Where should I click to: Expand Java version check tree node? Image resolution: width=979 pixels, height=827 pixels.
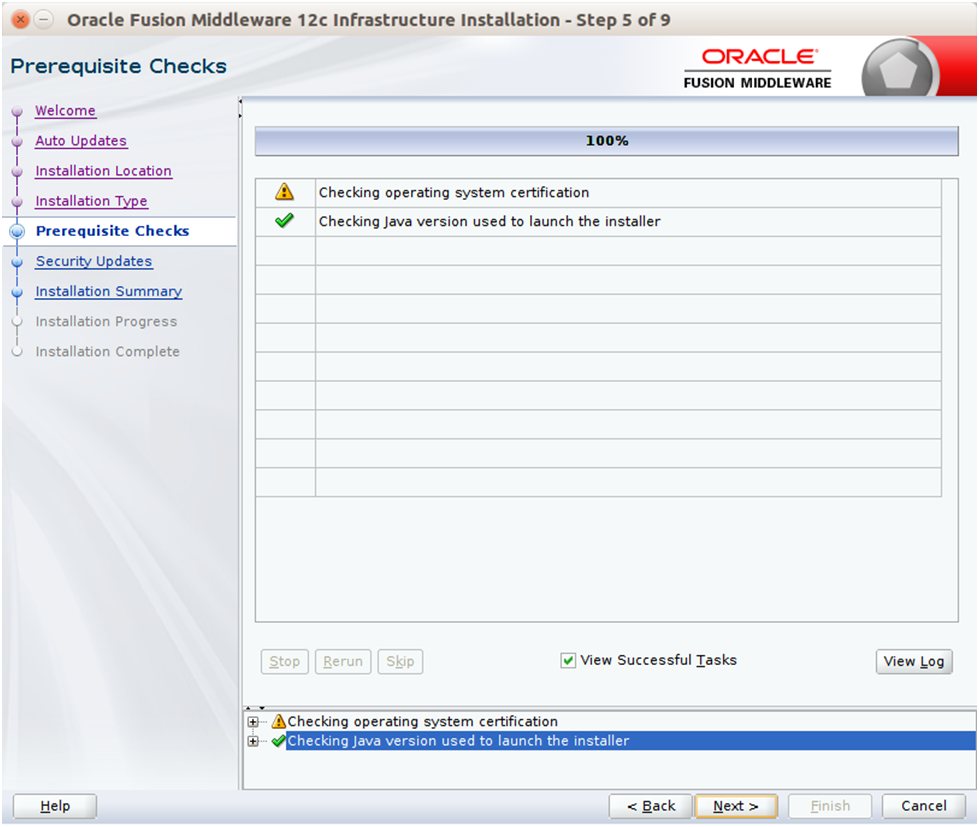[x=253, y=741]
